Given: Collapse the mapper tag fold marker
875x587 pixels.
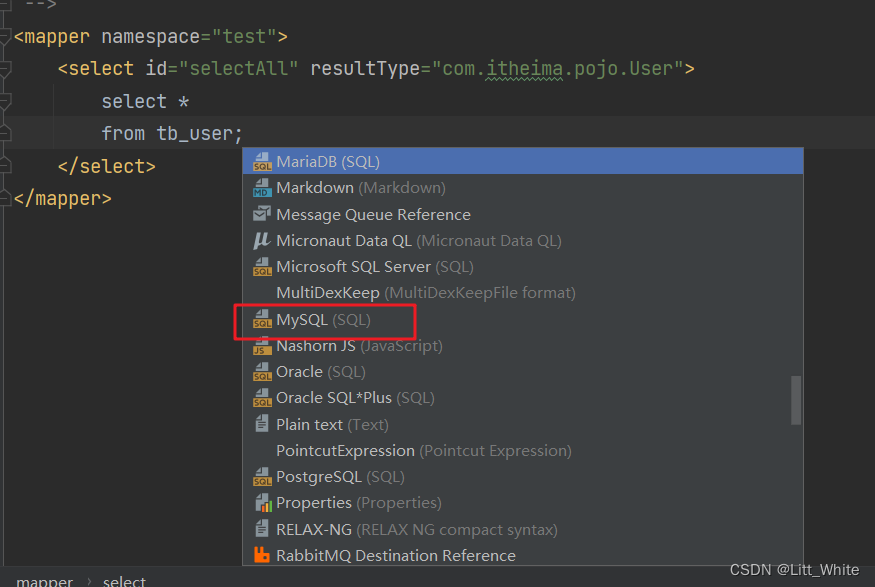Looking at the screenshot, I should point(5,37).
